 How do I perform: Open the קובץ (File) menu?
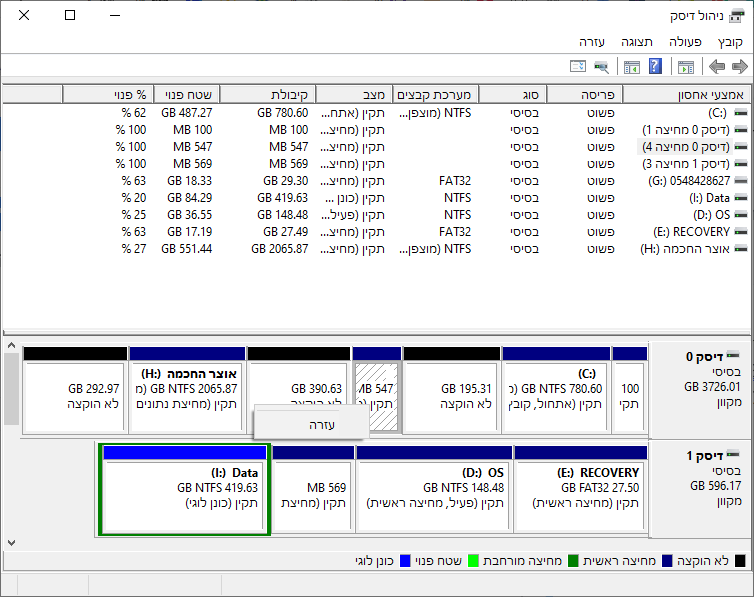point(730,42)
